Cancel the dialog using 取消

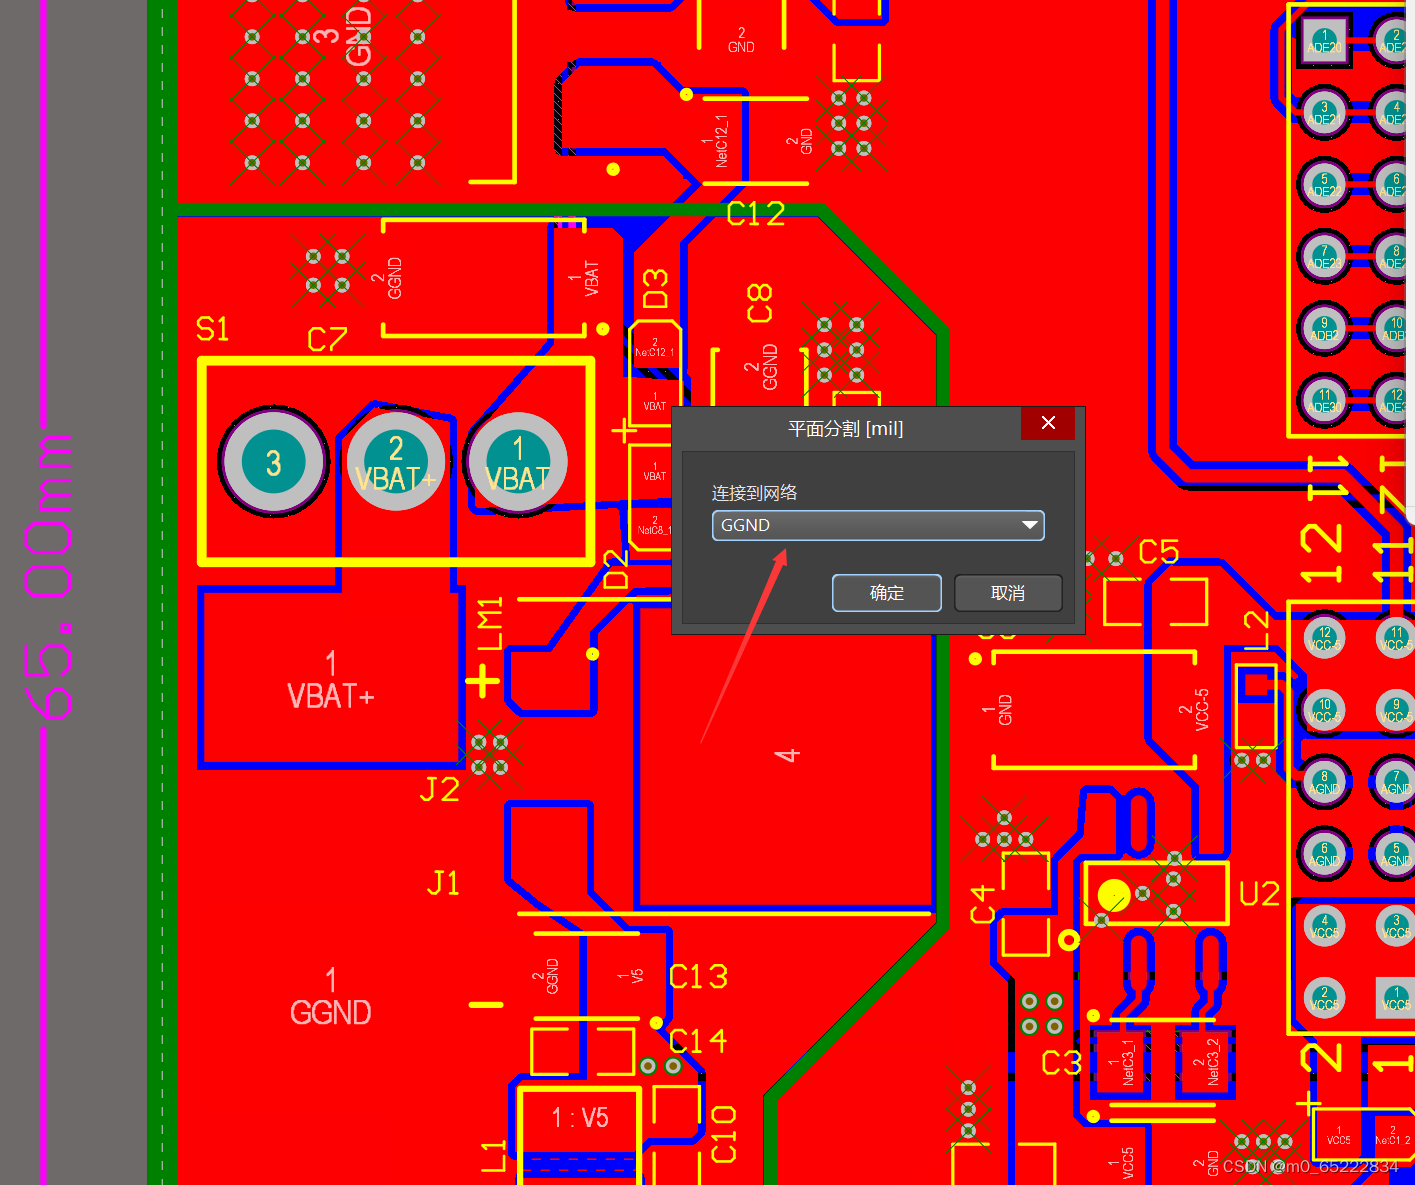click(1007, 592)
